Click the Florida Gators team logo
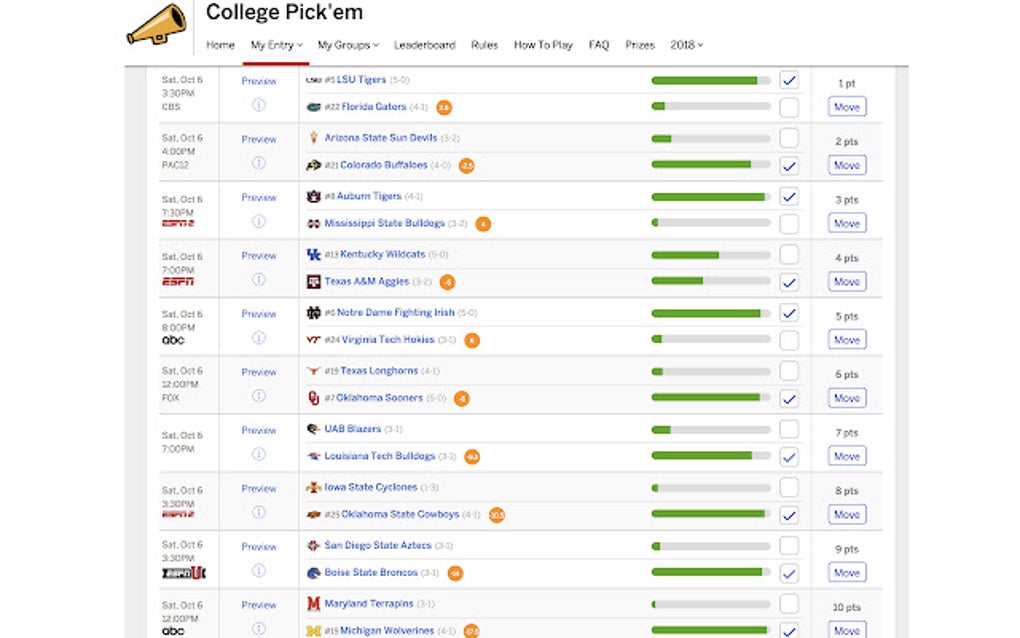This screenshot has height=638, width=1020. pos(314,107)
